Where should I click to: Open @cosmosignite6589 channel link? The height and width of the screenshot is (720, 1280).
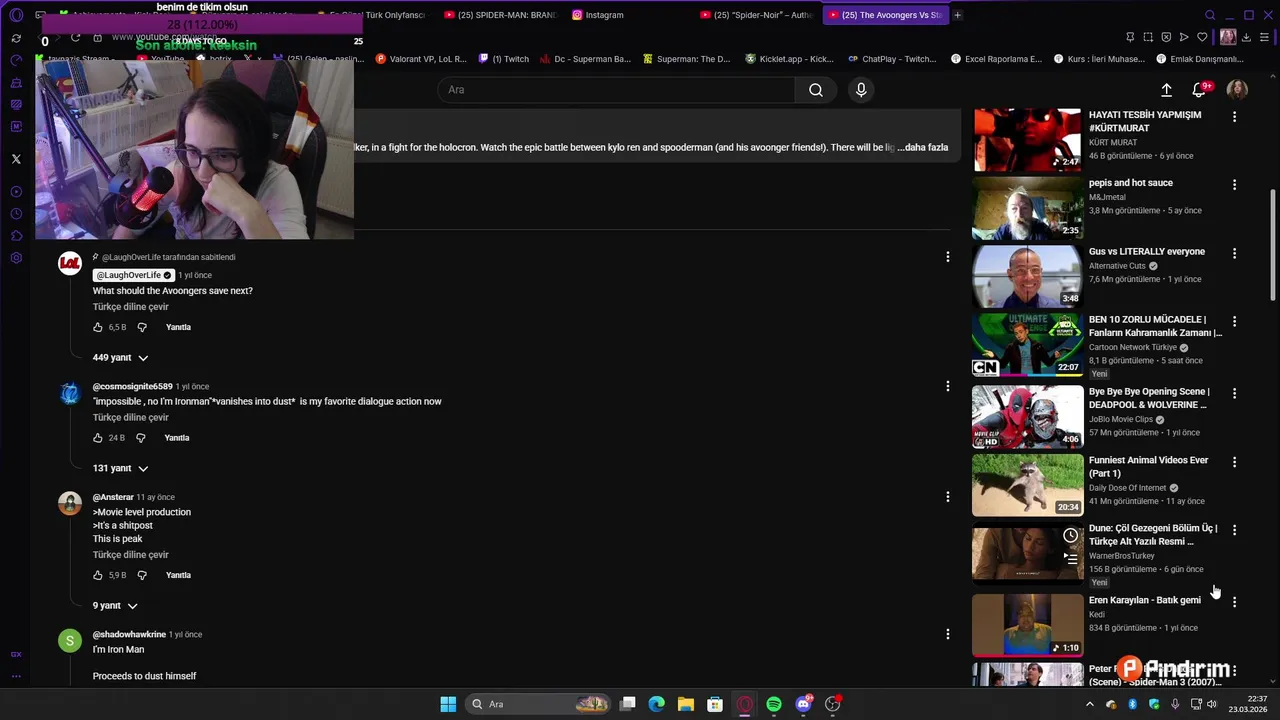(x=132, y=386)
